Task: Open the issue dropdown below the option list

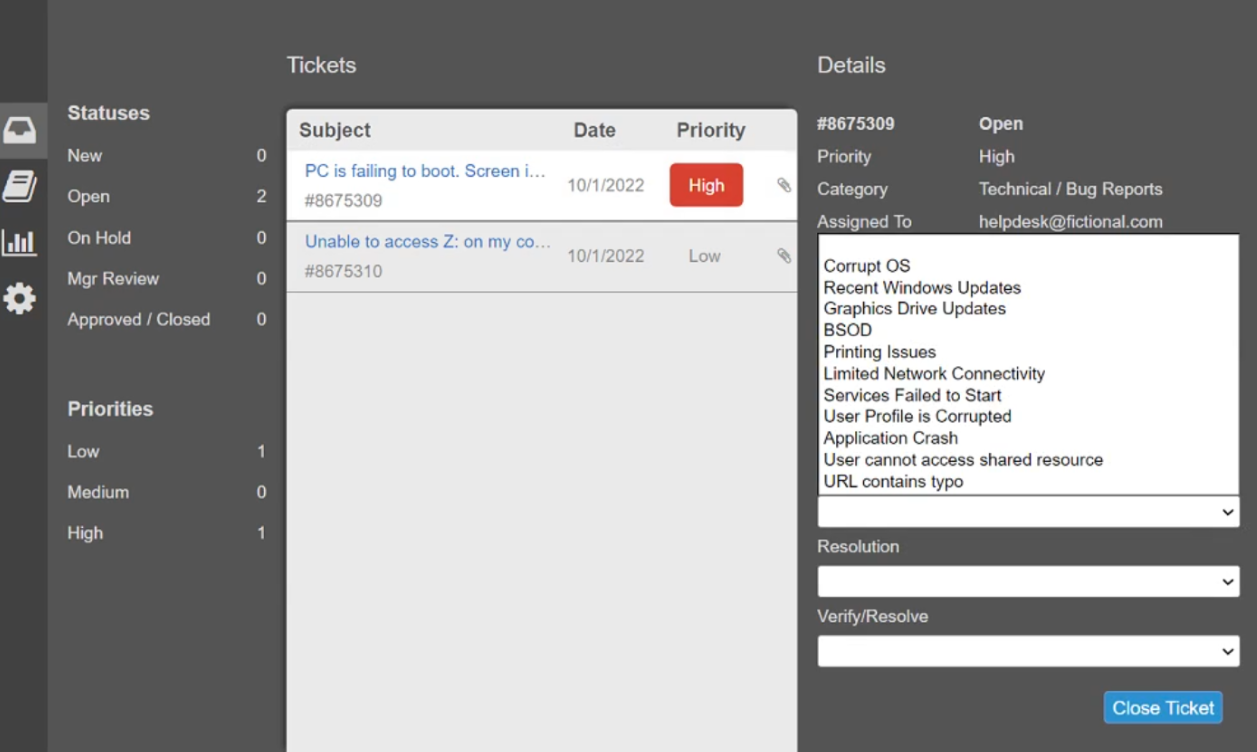Action: click(1028, 512)
